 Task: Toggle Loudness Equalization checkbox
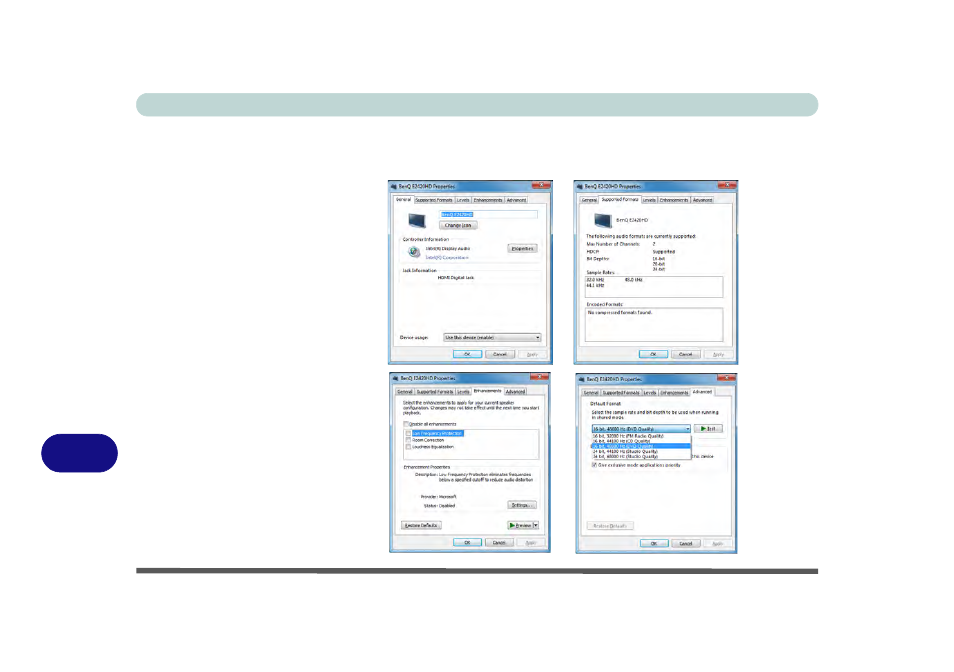click(408, 447)
